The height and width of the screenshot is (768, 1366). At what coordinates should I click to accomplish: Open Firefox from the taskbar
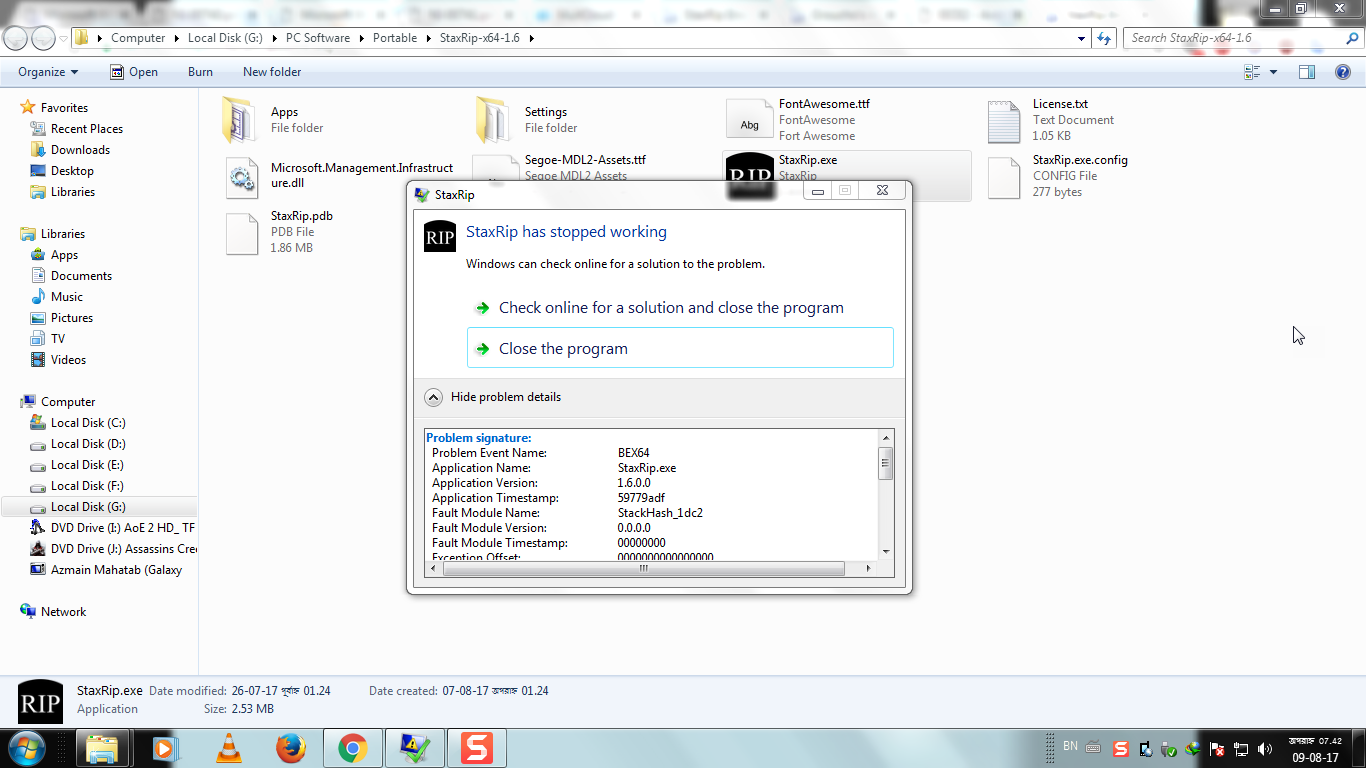(291, 748)
